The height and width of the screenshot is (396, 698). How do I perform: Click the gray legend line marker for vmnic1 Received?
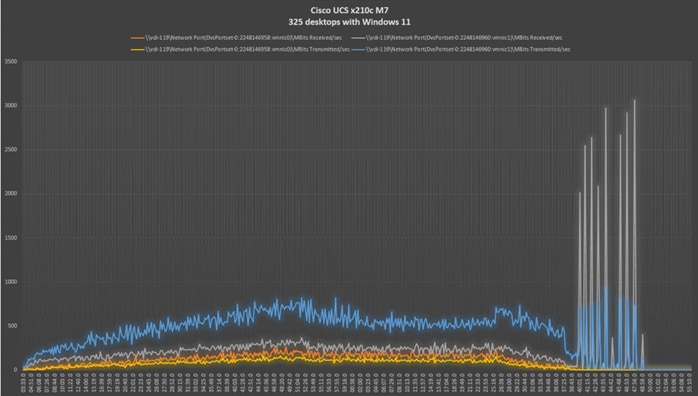tap(358, 38)
